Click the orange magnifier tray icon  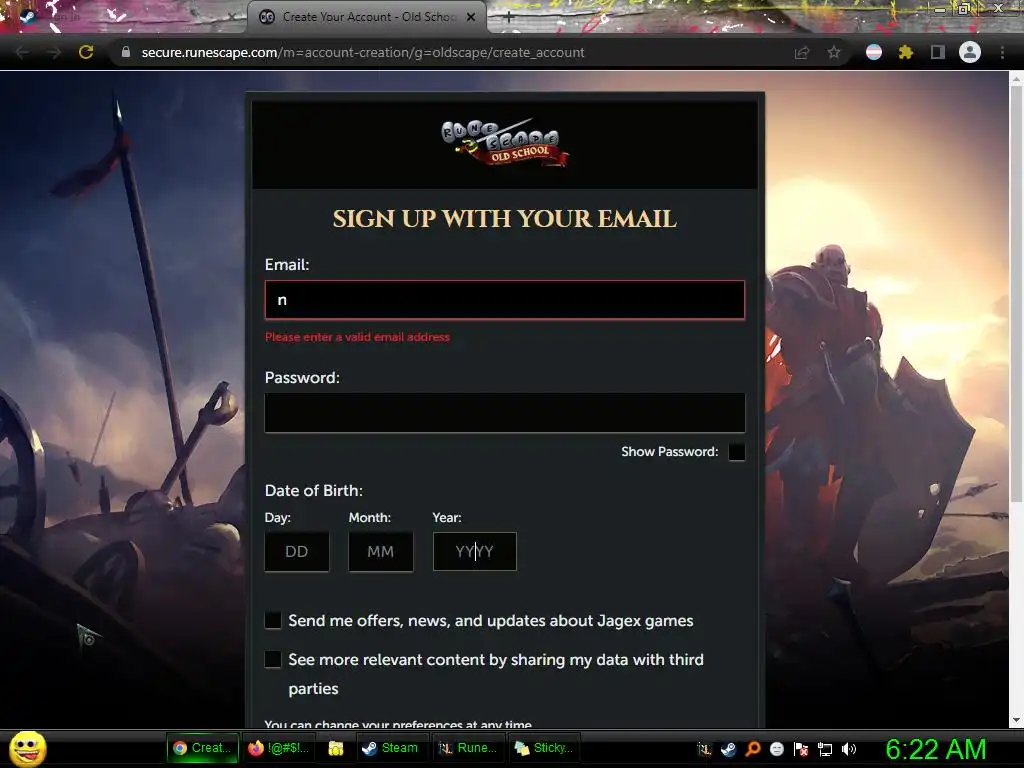click(x=753, y=749)
